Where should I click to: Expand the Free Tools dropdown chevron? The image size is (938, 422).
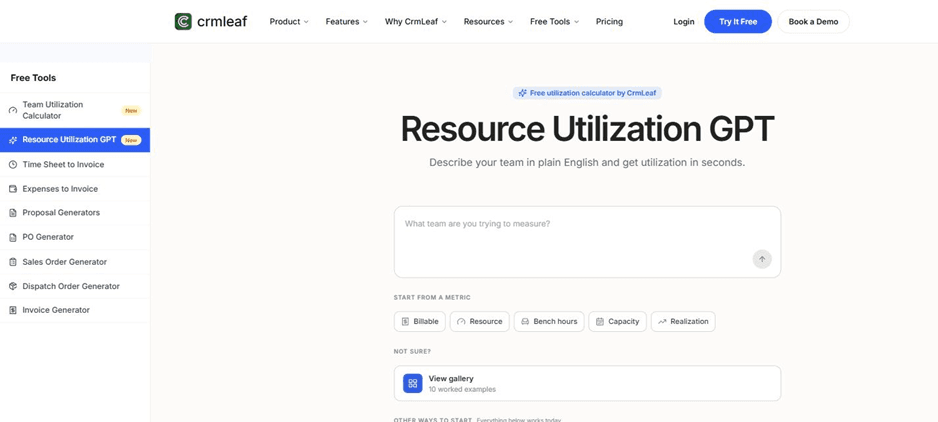[x=577, y=22]
